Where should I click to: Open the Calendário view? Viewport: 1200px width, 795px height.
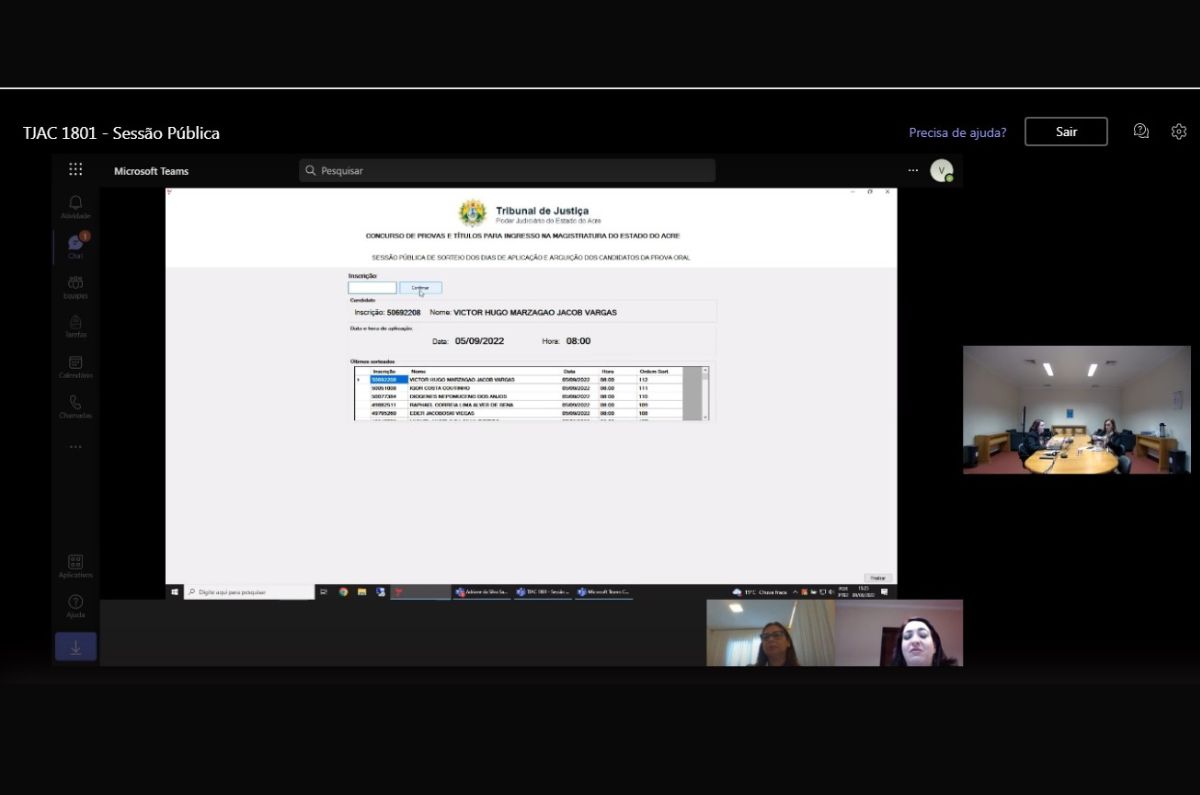click(x=76, y=366)
